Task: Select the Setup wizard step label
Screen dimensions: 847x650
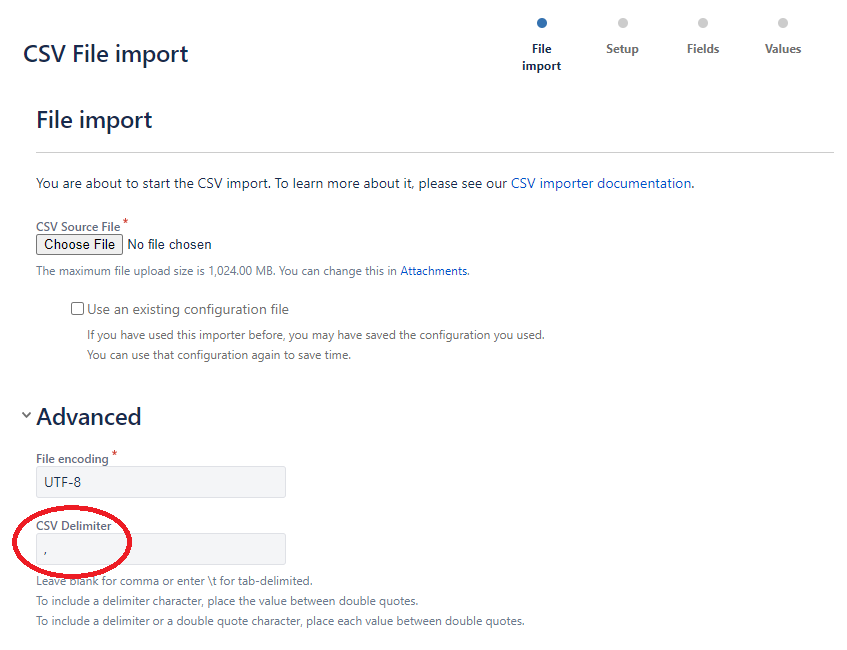Action: coord(622,48)
